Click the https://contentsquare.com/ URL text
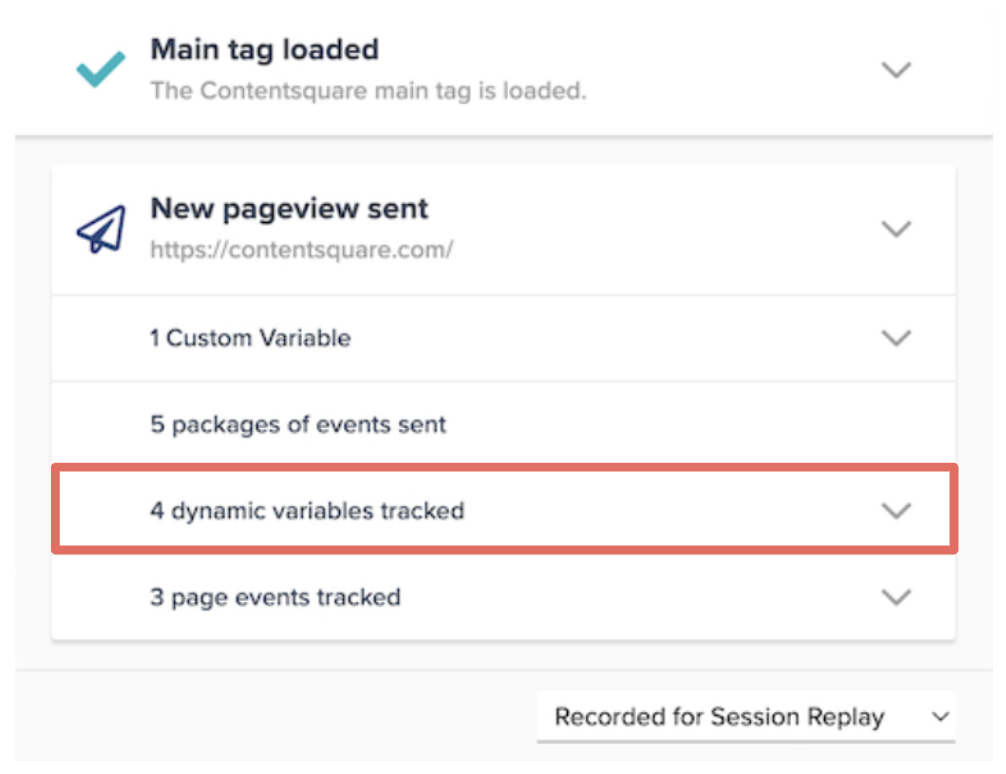Viewport: 1006px width, 774px height. click(302, 249)
